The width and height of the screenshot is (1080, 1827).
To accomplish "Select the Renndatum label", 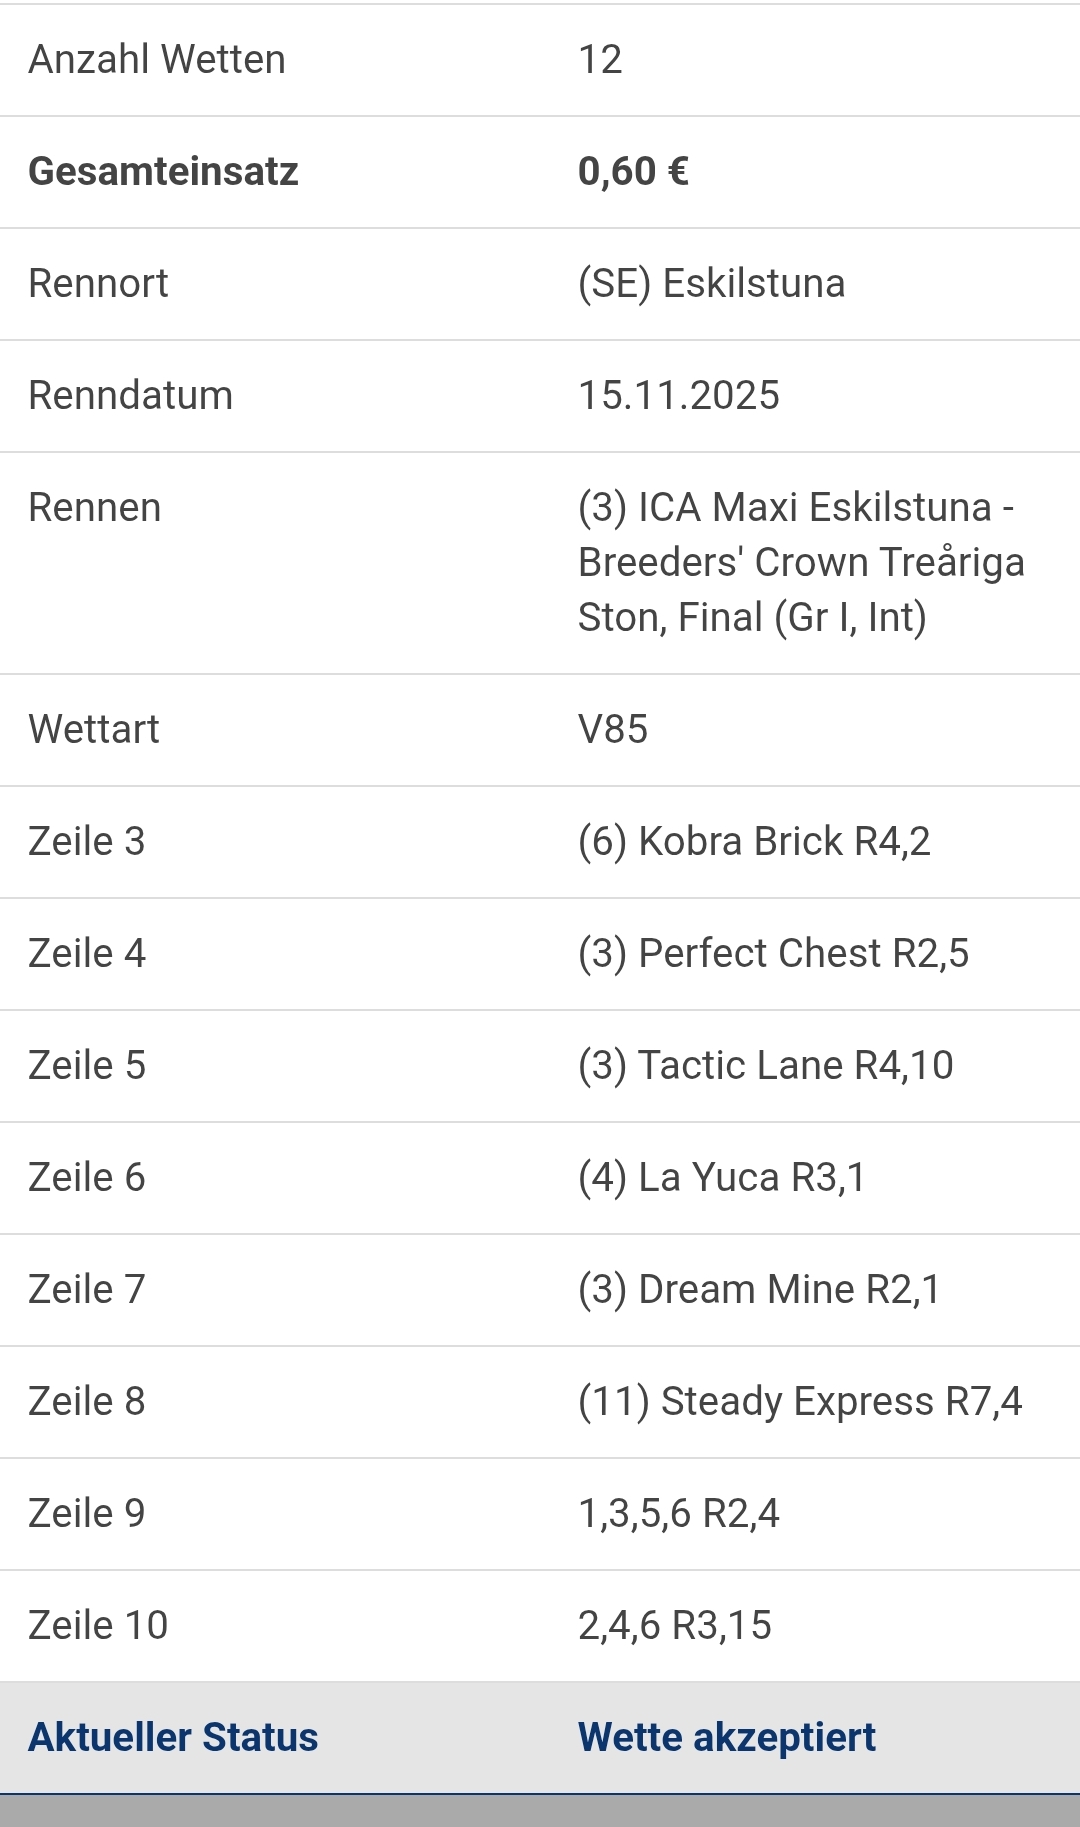I will 130,396.
